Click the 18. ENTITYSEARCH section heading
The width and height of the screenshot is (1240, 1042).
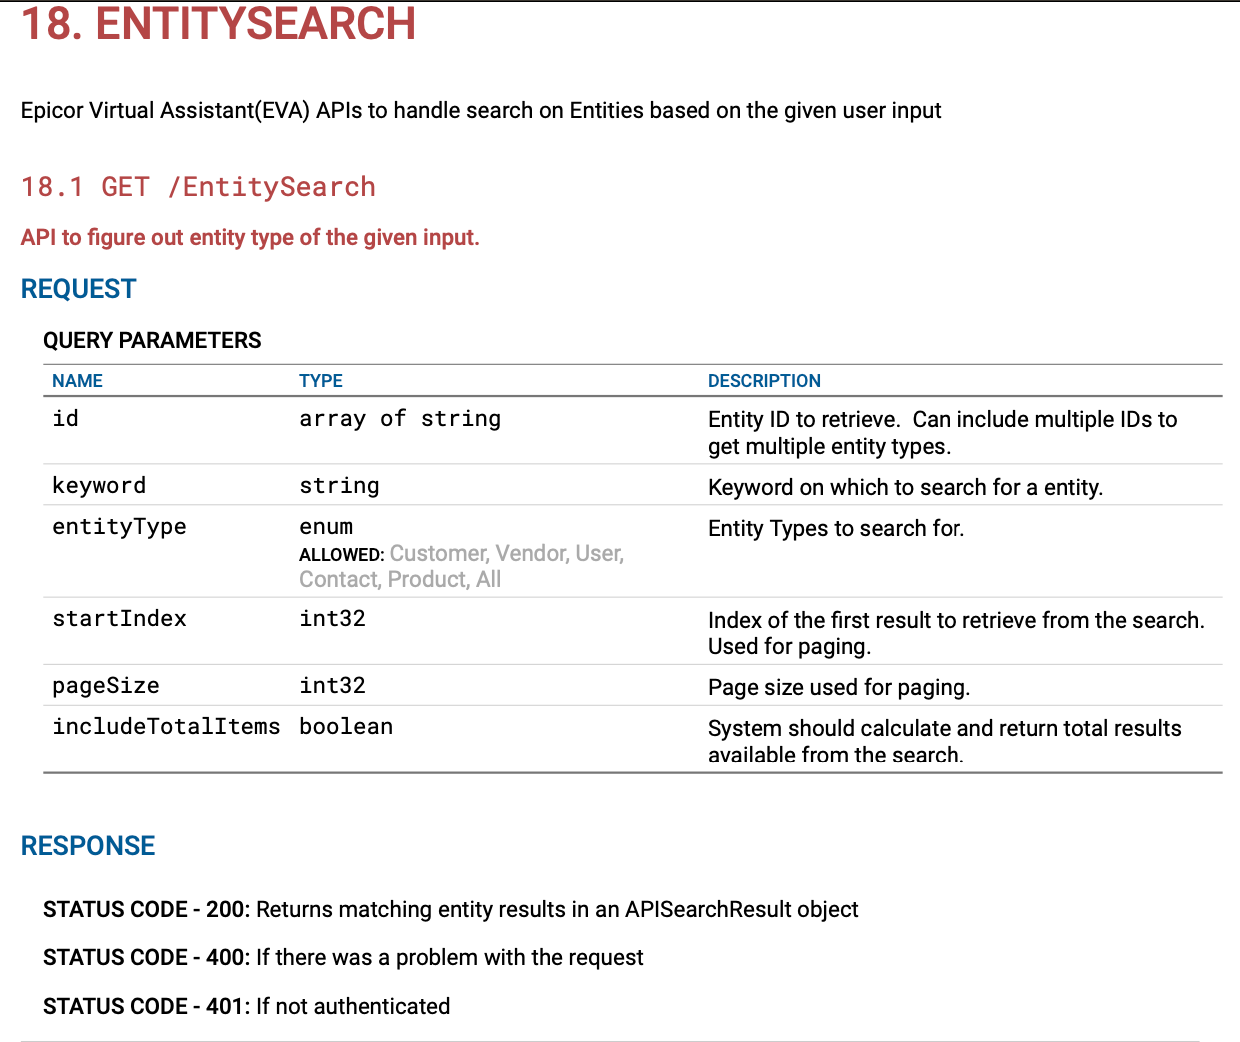[218, 24]
